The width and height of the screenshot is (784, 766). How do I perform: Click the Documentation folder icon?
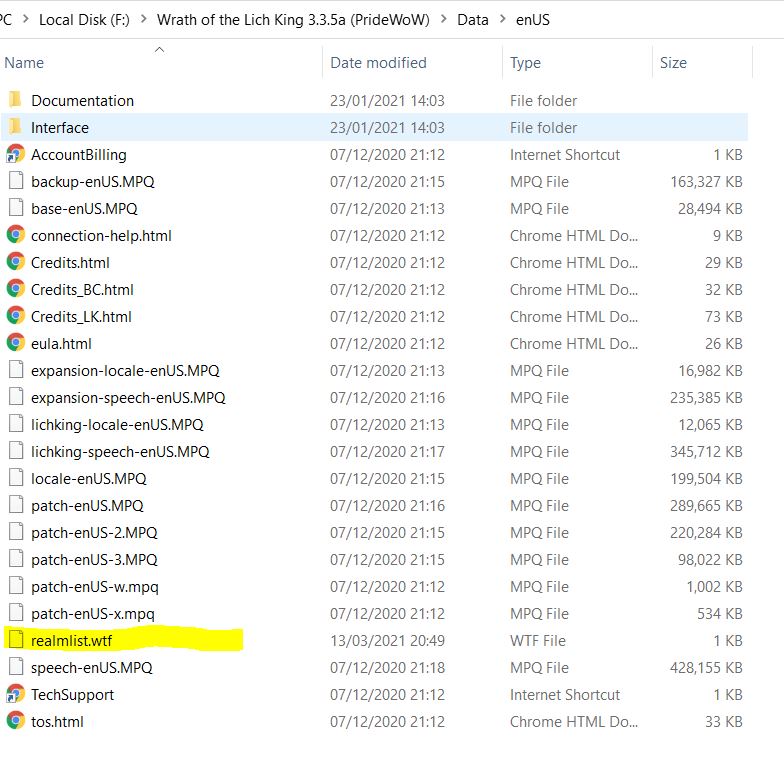(x=16, y=100)
